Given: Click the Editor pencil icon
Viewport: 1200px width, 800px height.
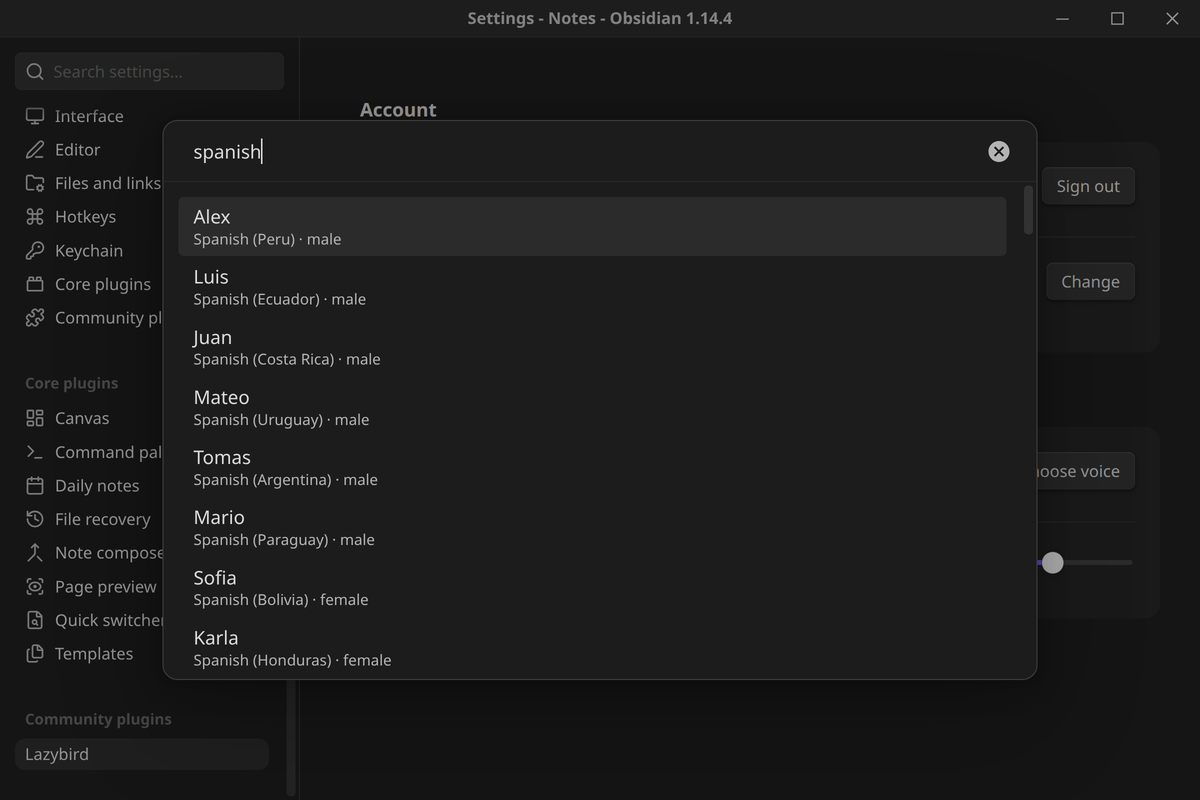Looking at the screenshot, I should pyautogui.click(x=35, y=150).
